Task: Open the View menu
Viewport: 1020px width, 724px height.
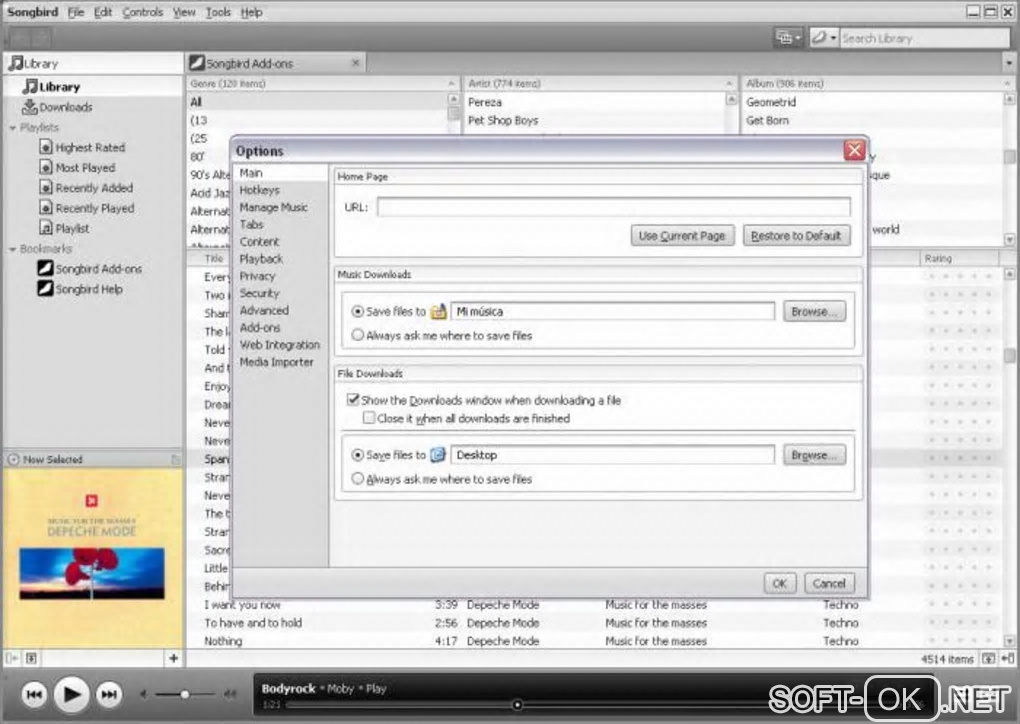Action: [184, 12]
